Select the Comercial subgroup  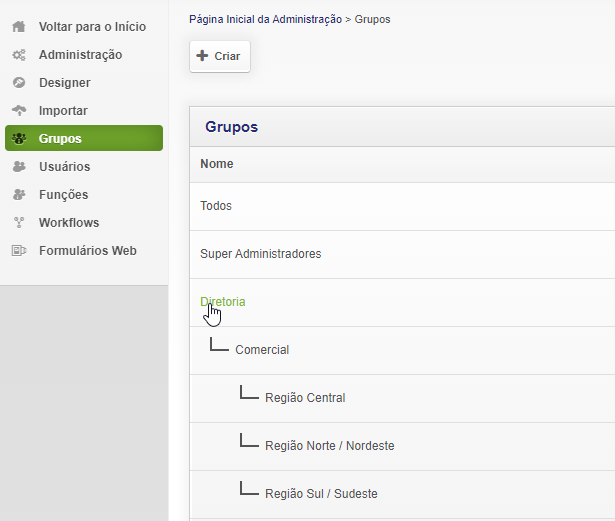click(x=262, y=350)
